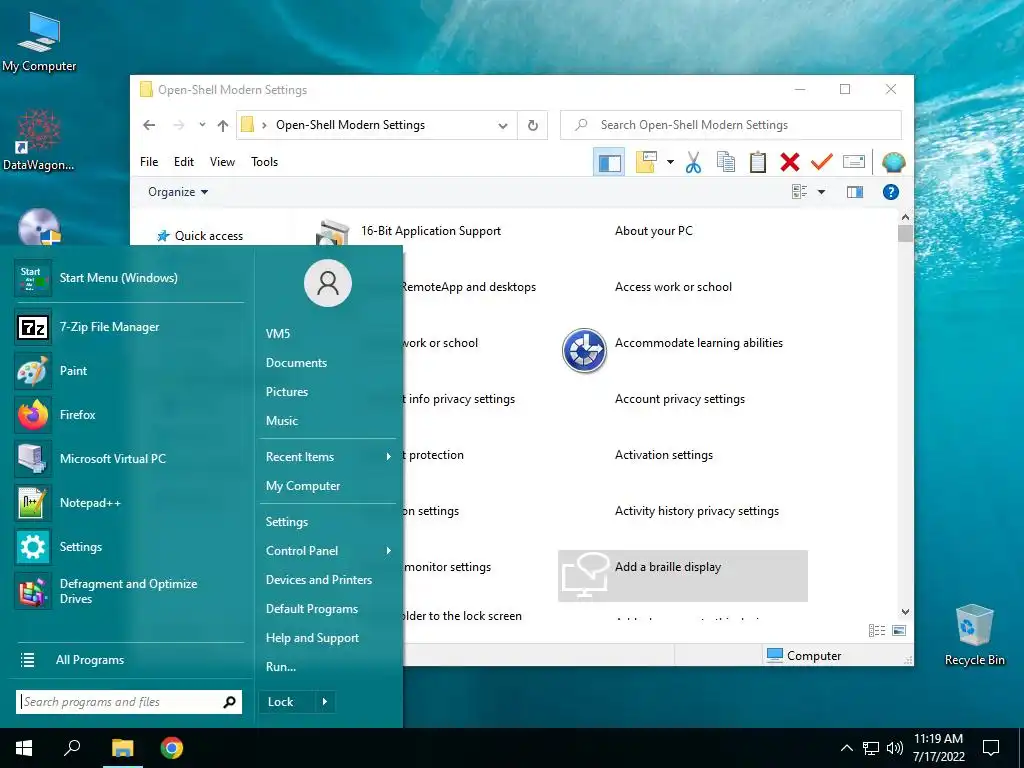This screenshot has height=768, width=1024.
Task: Toggle the preview pane button
Action: click(x=855, y=192)
